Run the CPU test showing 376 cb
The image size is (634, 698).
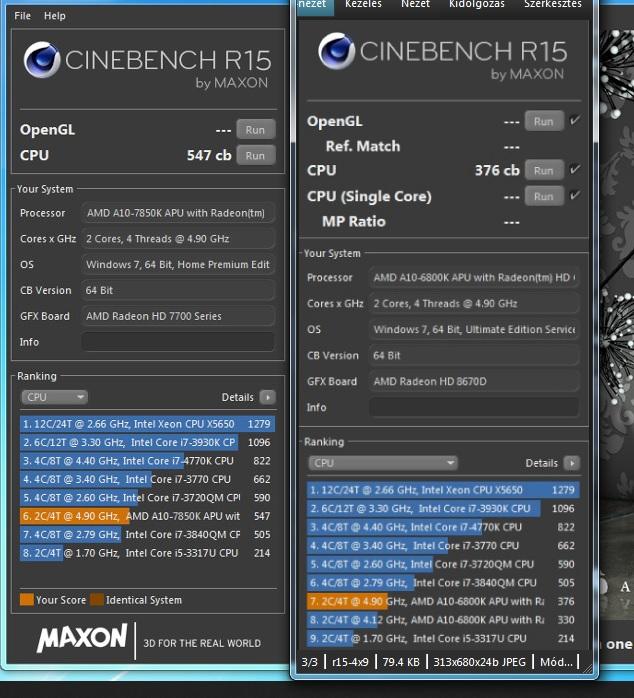544,170
